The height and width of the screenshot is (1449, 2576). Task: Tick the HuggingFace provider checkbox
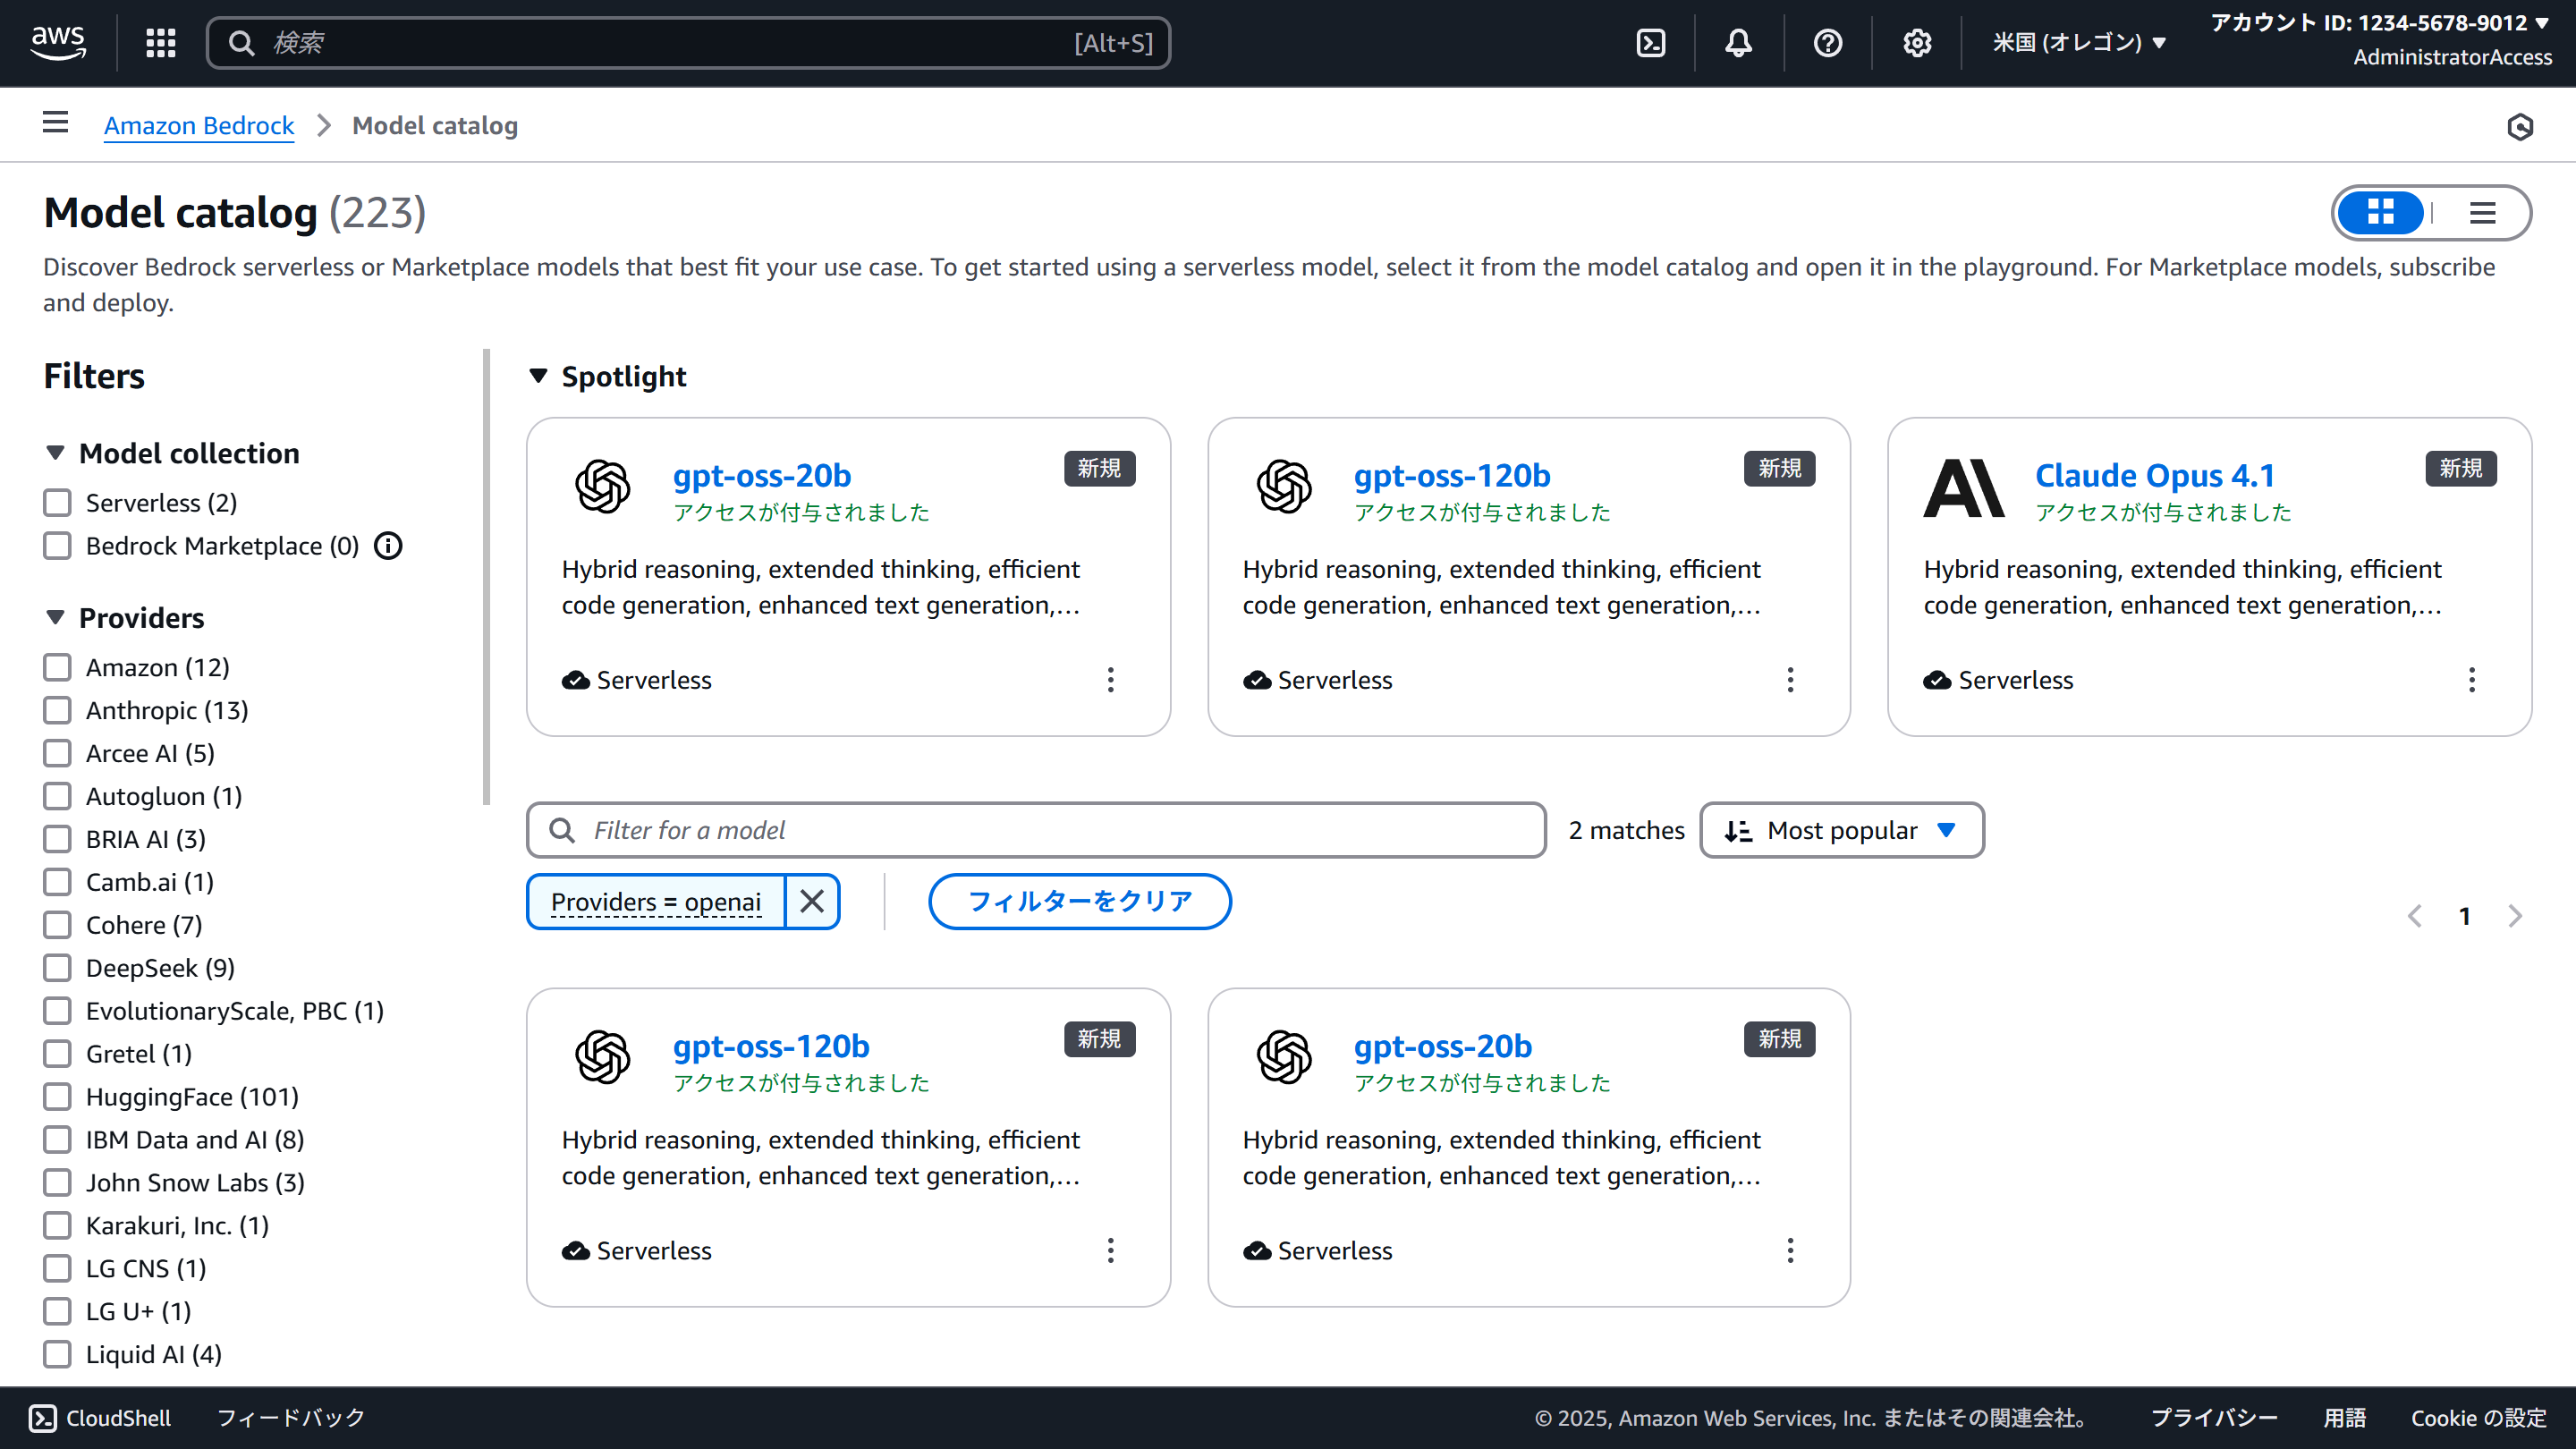pyautogui.click(x=58, y=1097)
